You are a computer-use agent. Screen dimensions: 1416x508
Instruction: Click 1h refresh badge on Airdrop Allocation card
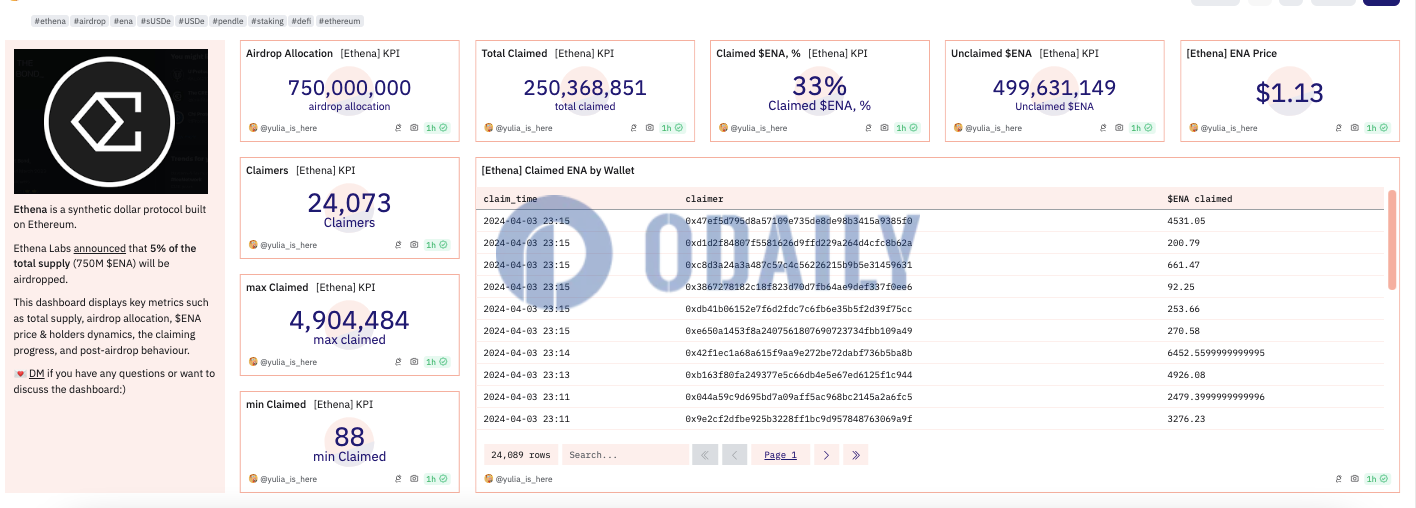pyautogui.click(x=435, y=128)
